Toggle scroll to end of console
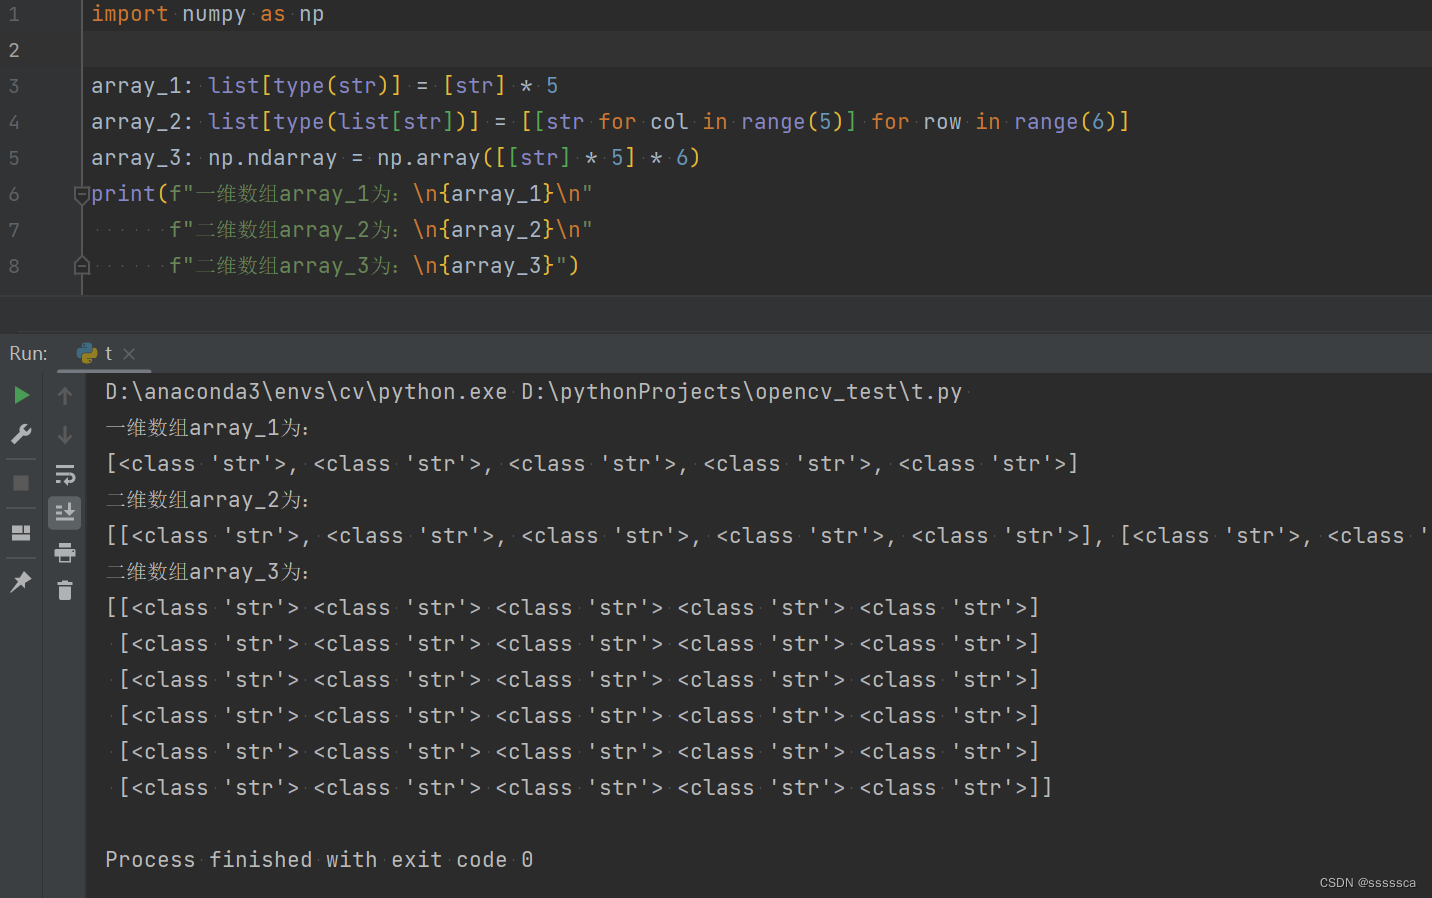The height and width of the screenshot is (898, 1432). [65, 513]
